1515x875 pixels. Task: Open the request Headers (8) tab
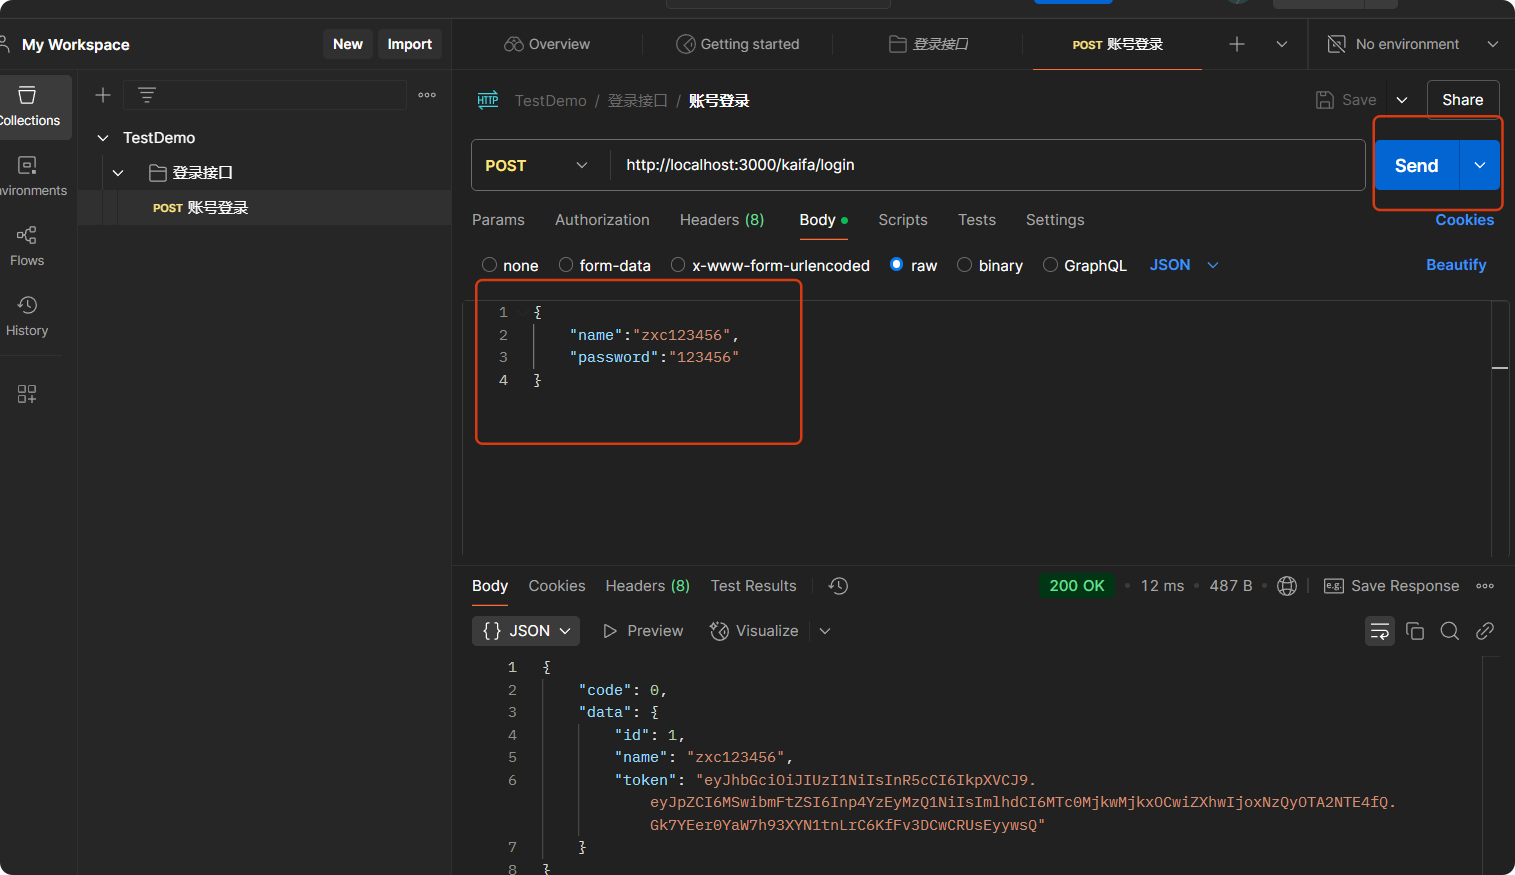pos(722,220)
